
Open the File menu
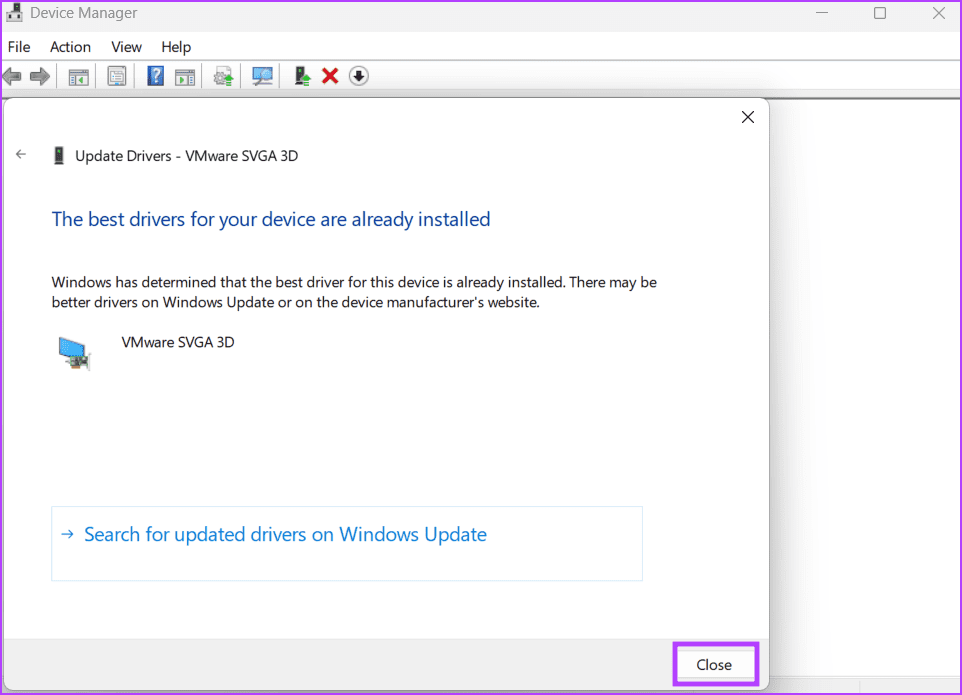tap(18, 46)
